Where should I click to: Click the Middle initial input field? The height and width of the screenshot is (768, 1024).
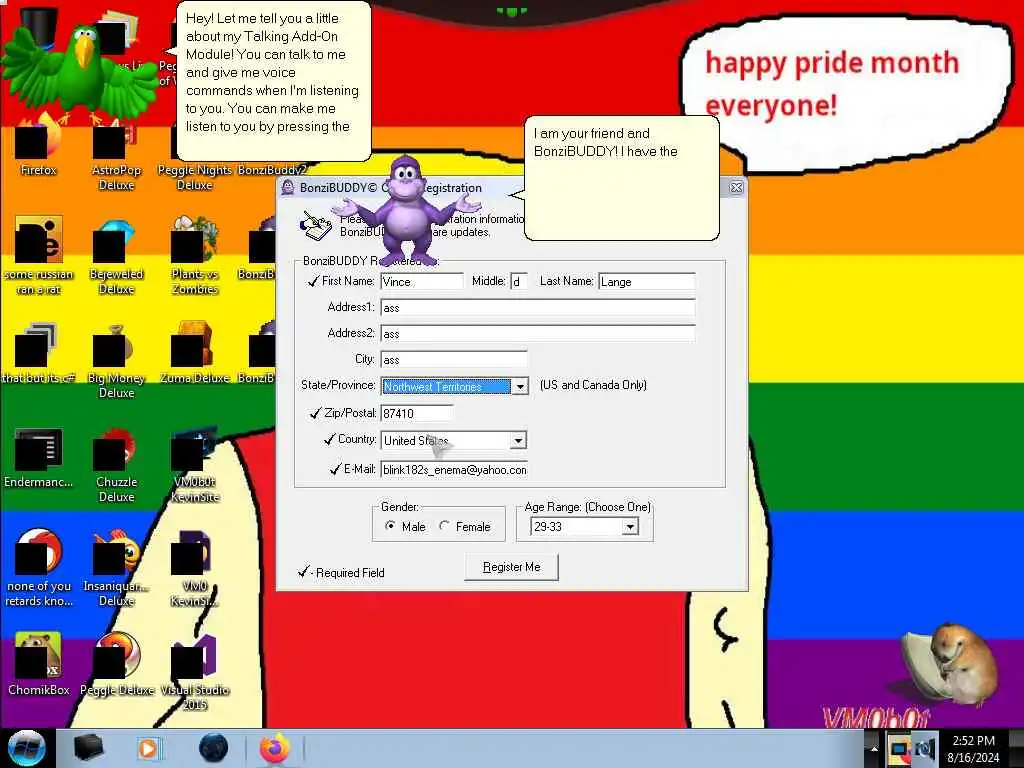click(x=519, y=281)
